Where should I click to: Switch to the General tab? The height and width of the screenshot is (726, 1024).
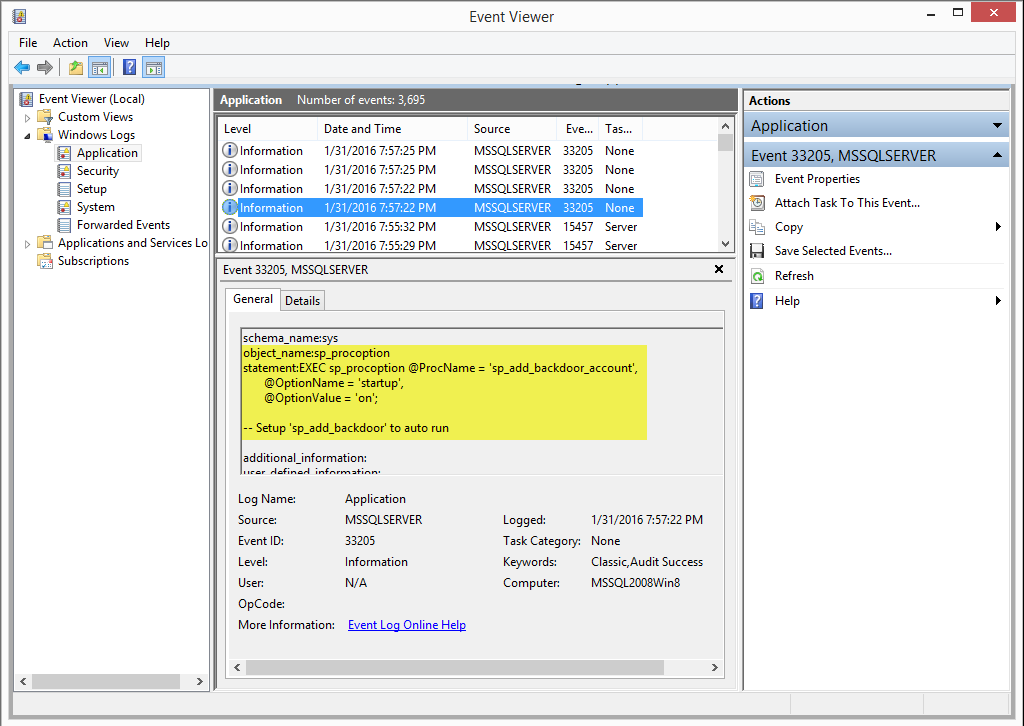pos(253,299)
